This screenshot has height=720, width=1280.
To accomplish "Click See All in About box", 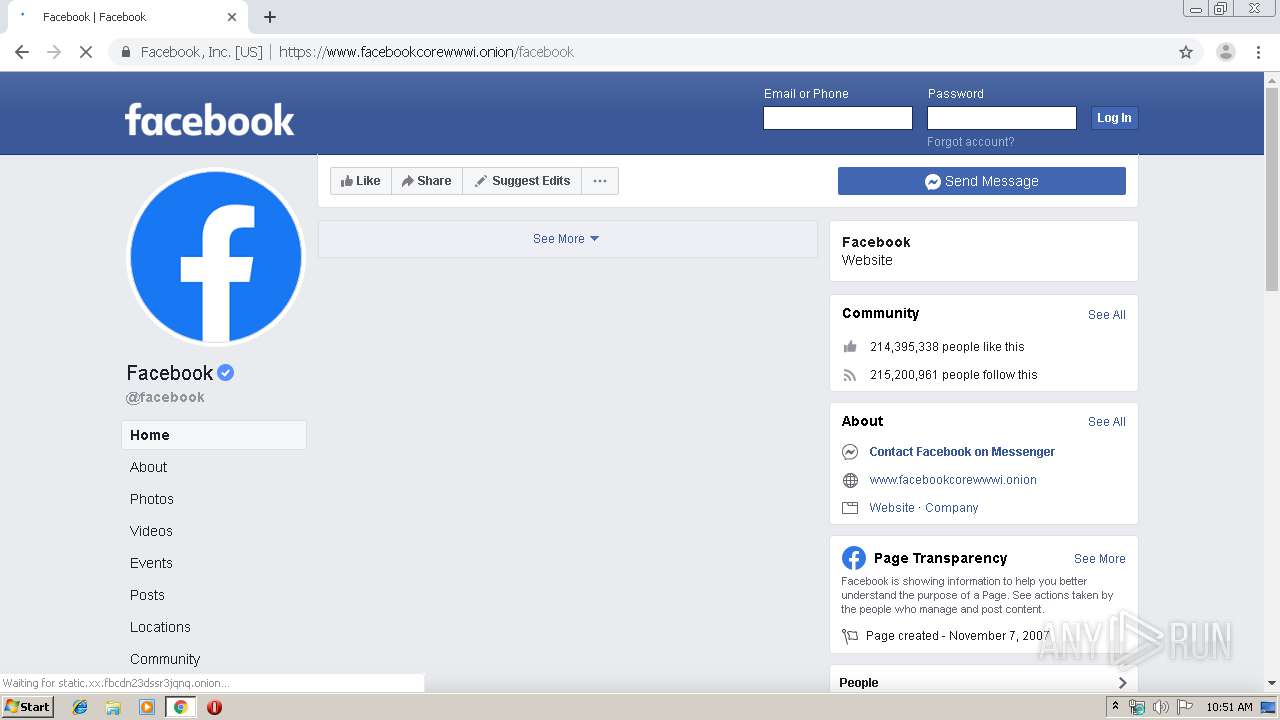I will tap(1107, 422).
